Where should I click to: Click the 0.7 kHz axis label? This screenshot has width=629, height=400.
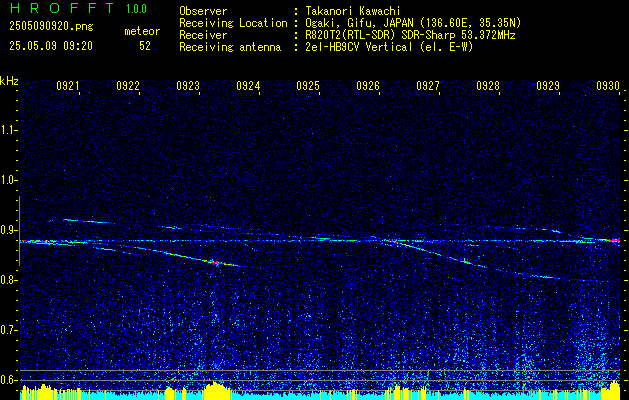point(9,330)
